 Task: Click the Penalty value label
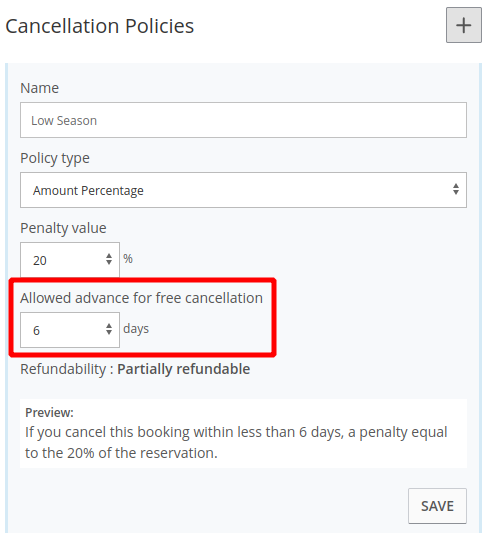coord(63,228)
